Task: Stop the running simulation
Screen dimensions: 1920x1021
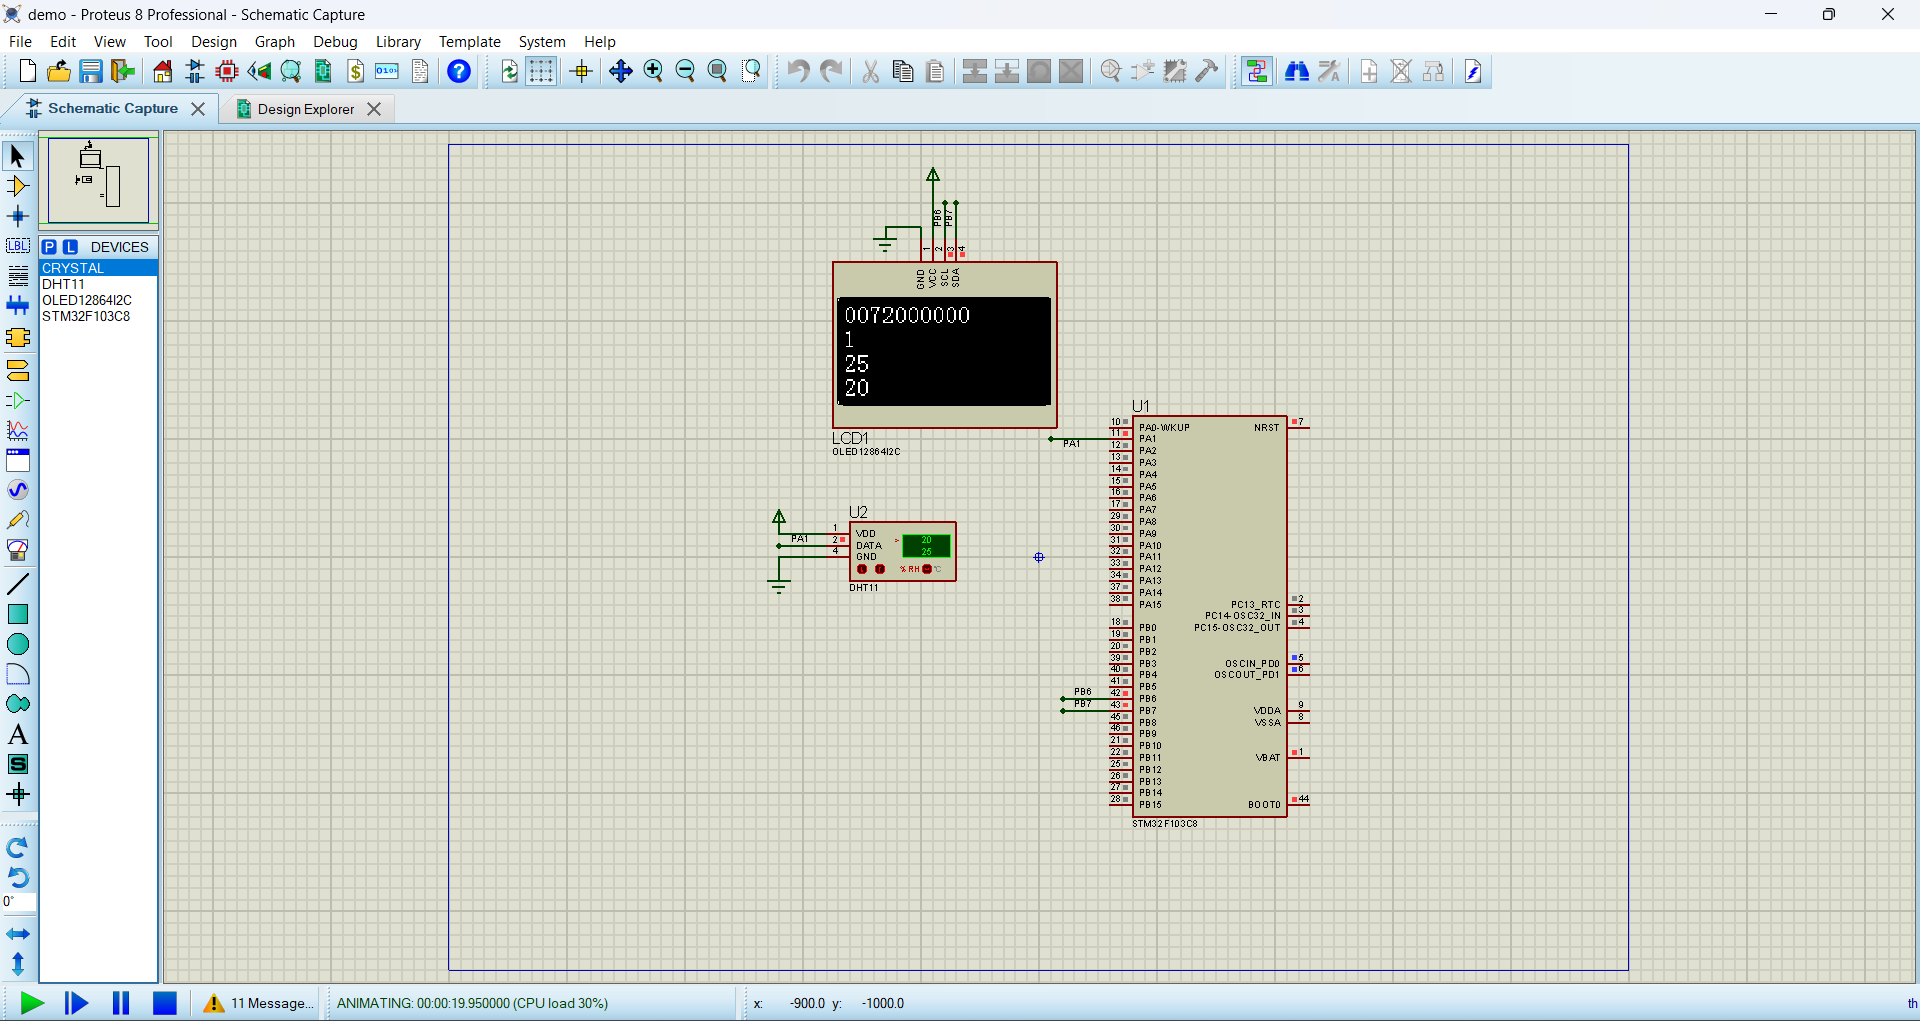Action: tap(165, 1003)
